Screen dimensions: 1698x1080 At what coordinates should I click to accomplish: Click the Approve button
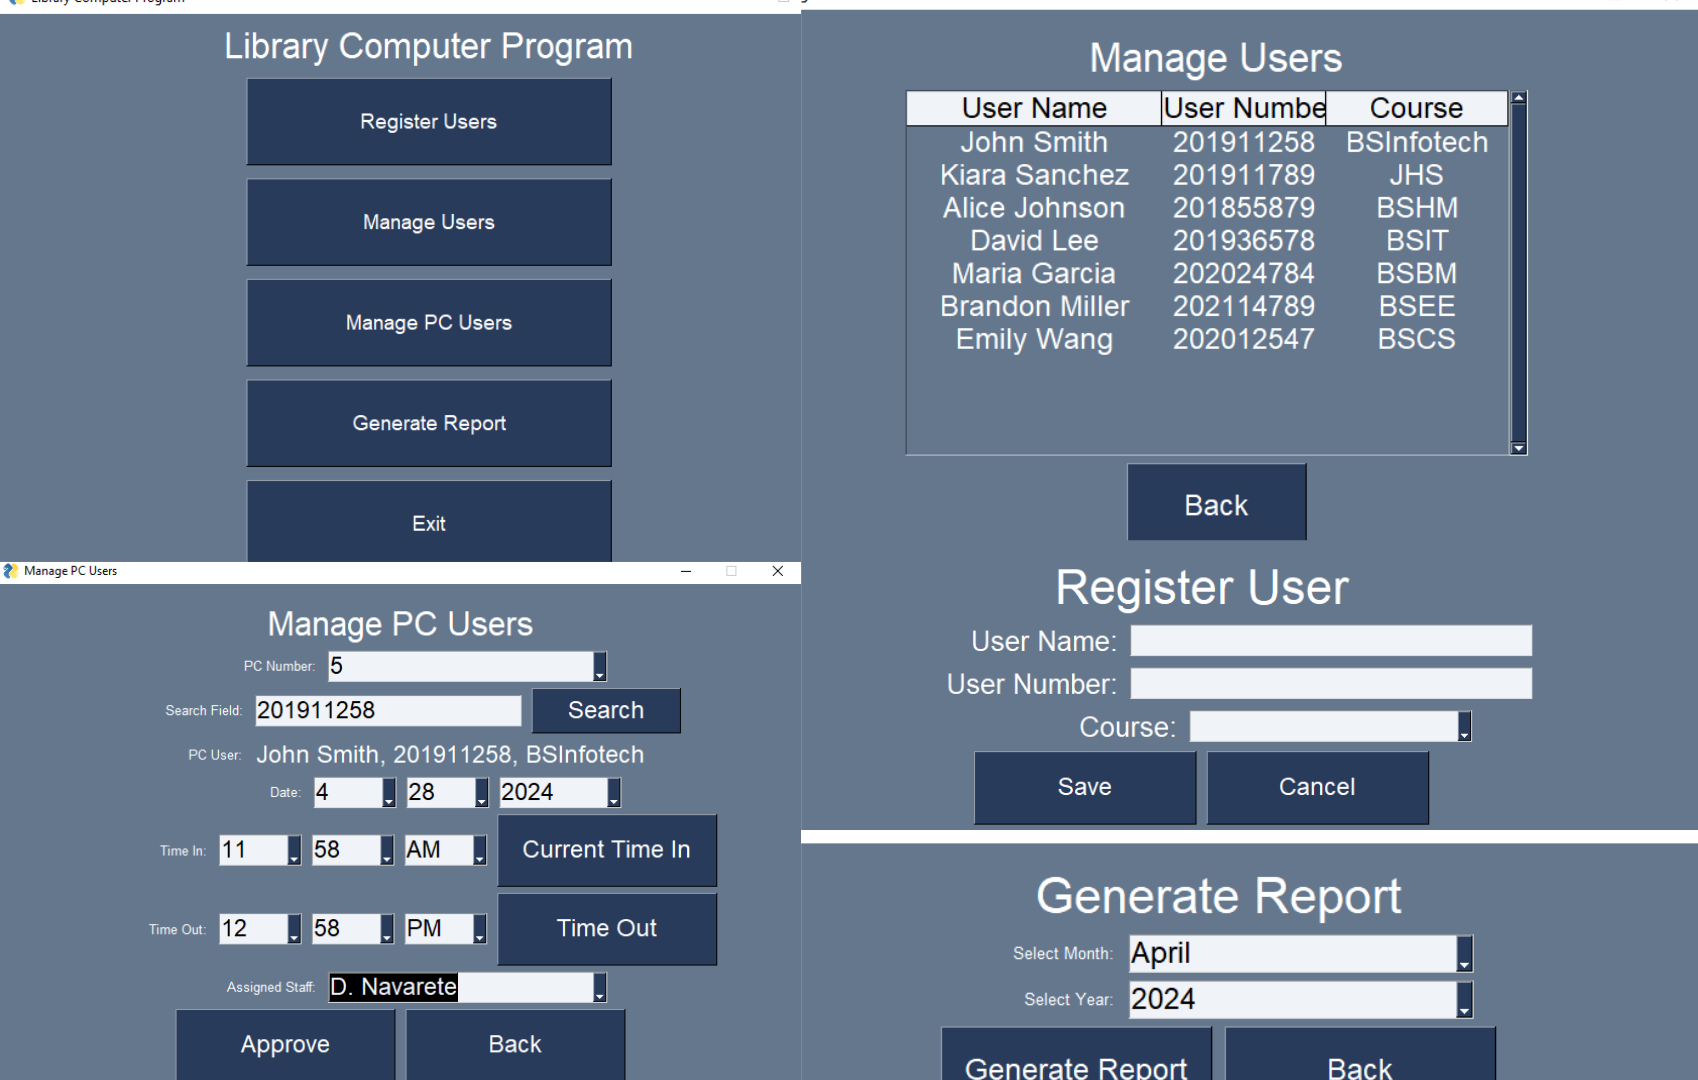point(285,1044)
